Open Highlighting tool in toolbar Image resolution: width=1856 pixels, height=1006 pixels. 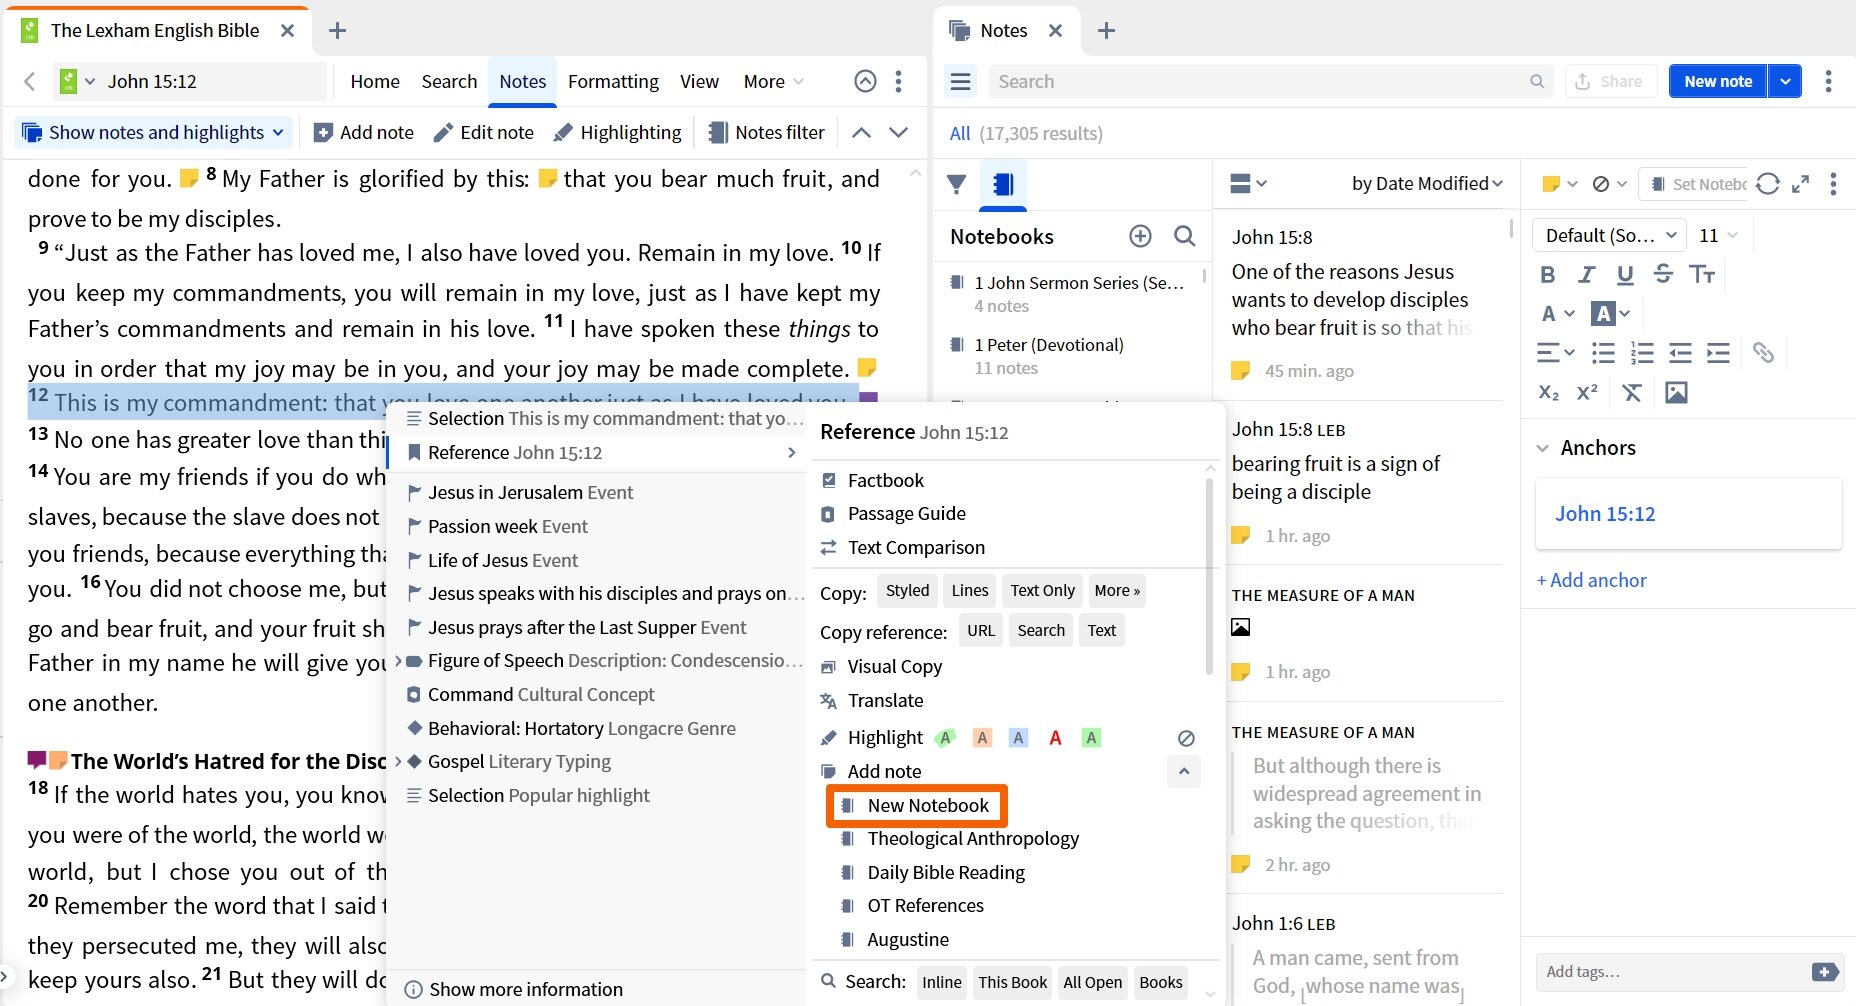(x=617, y=132)
